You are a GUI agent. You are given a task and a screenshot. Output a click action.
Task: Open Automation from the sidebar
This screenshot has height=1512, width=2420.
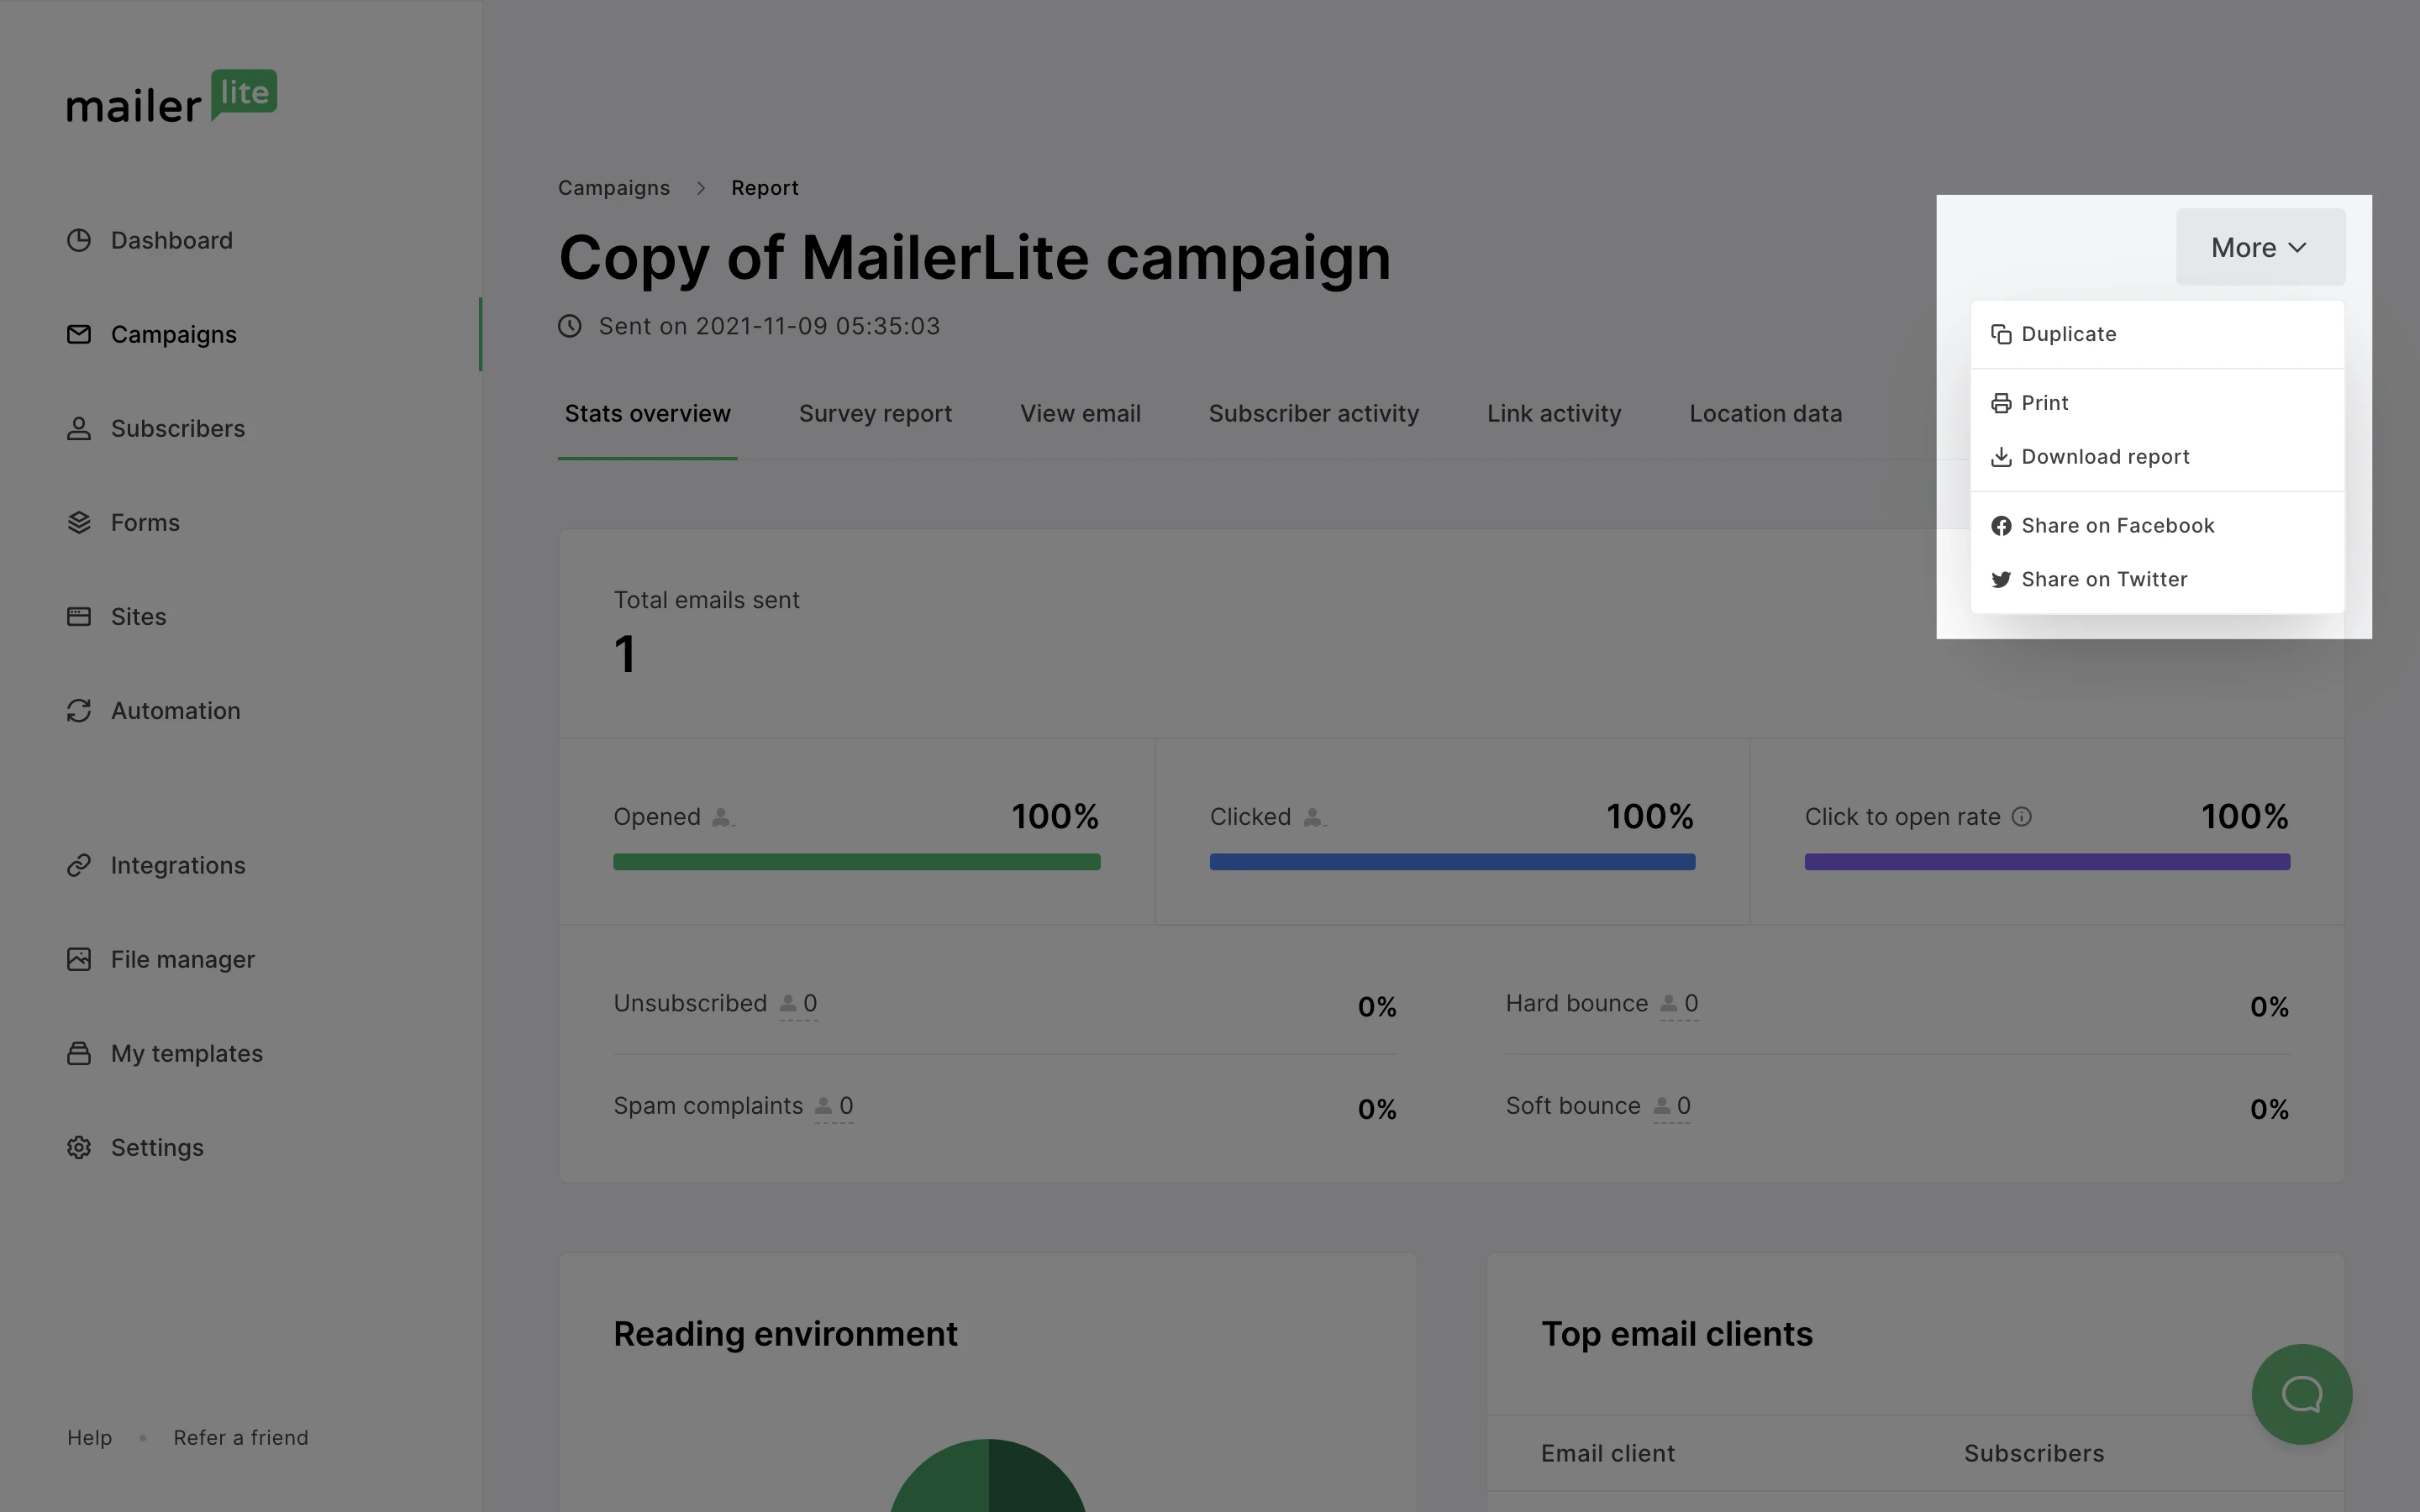[x=175, y=711]
